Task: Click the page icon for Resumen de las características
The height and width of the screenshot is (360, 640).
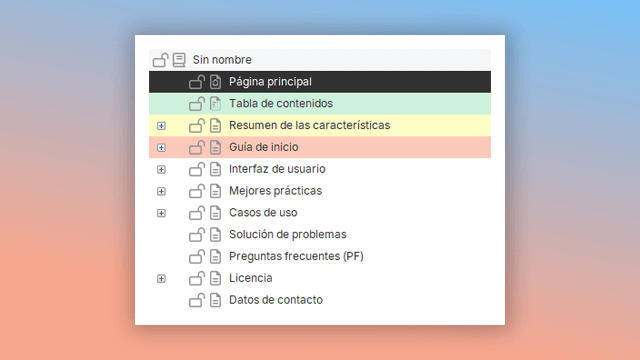Action: click(215, 125)
